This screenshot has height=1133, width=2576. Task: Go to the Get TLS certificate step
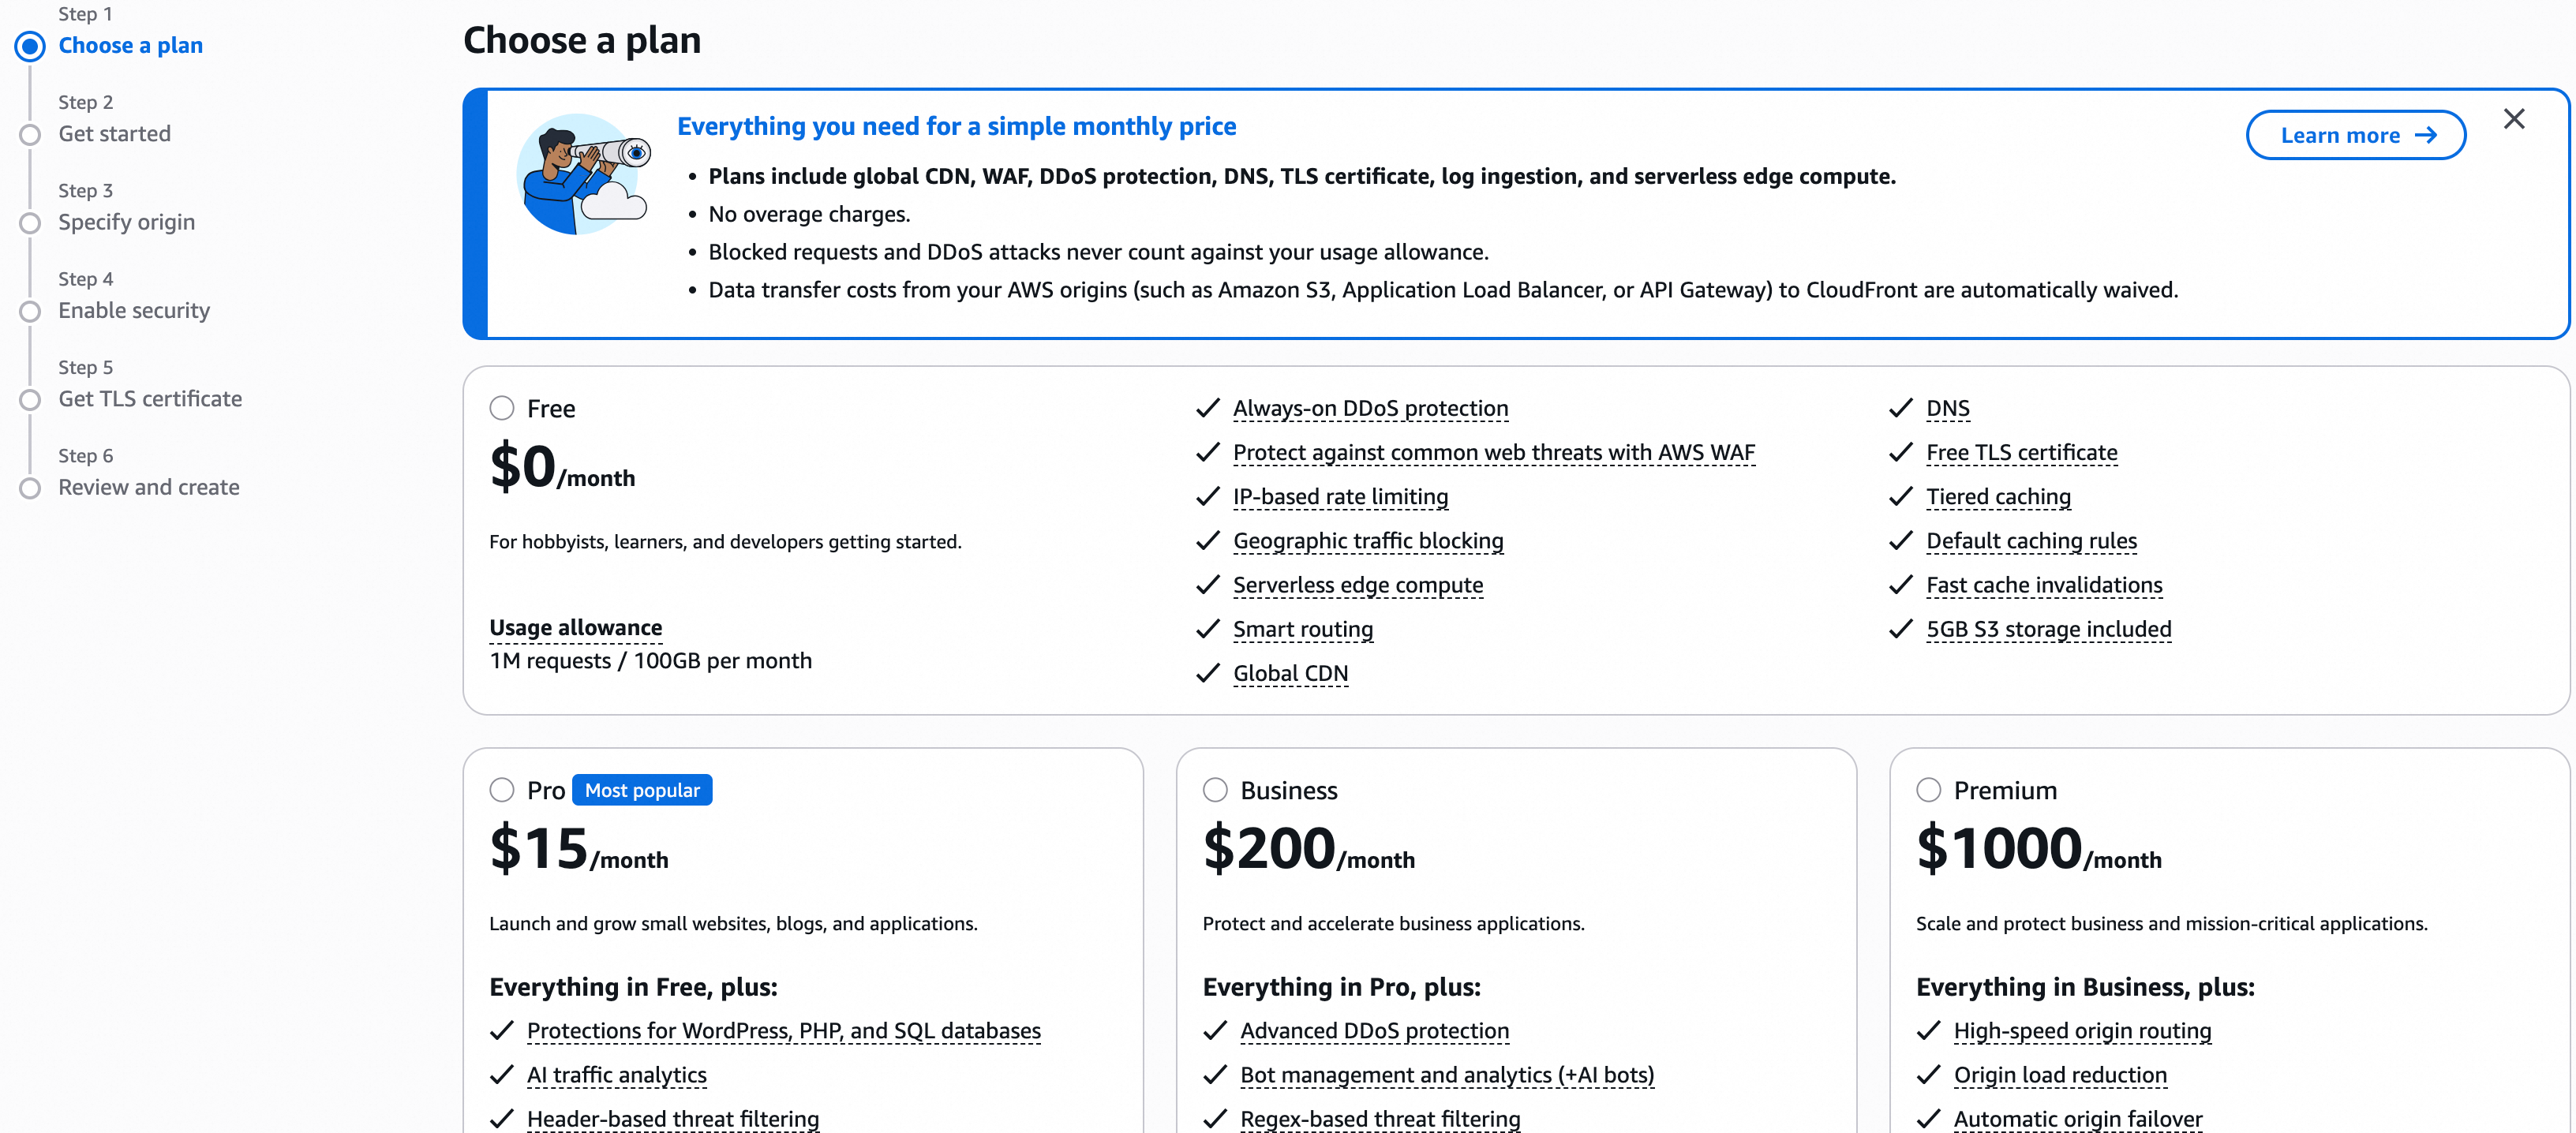click(x=150, y=399)
